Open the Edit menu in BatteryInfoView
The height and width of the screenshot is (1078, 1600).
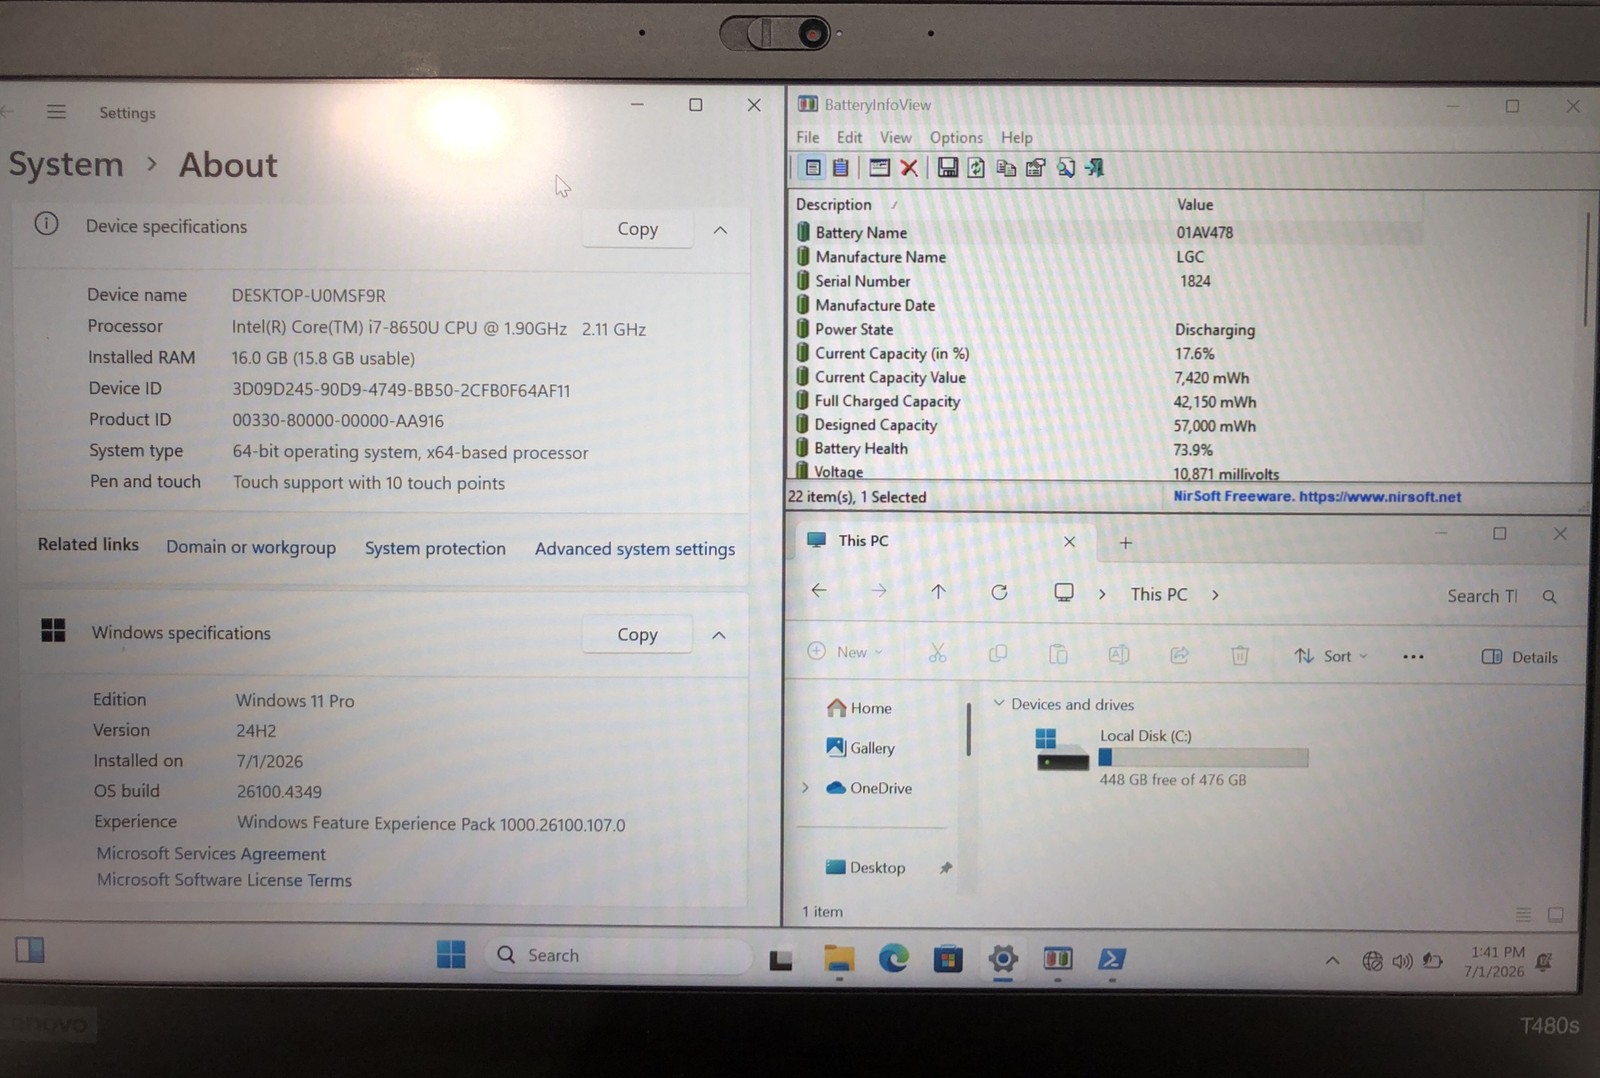[x=849, y=137]
